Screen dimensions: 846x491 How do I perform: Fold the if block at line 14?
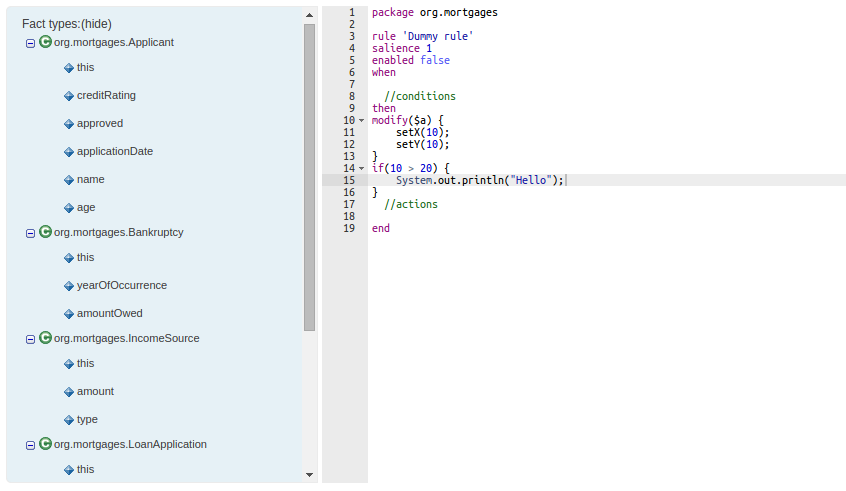pyautogui.click(x=361, y=169)
